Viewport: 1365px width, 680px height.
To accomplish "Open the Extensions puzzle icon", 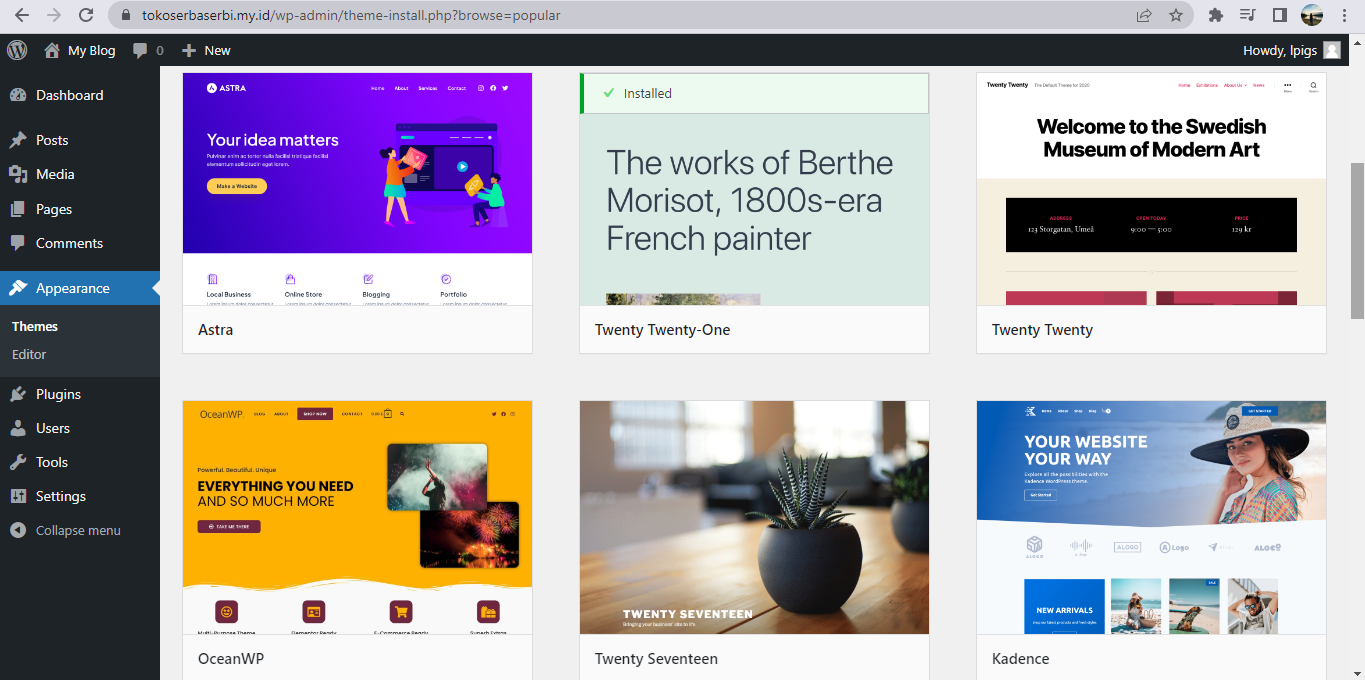I will pos(1216,15).
